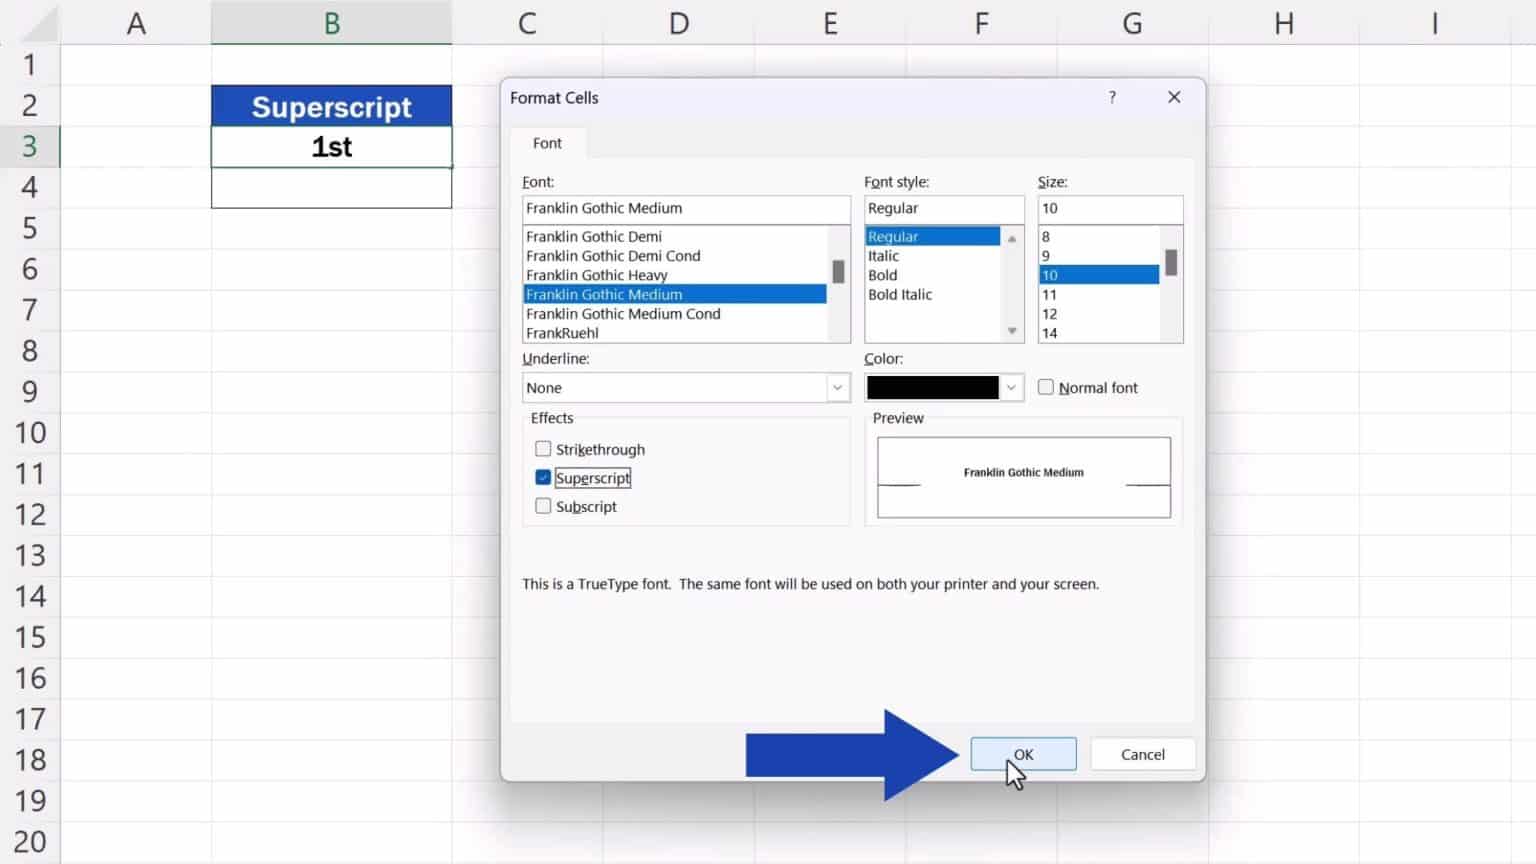Open the Underline dropdown
The width and height of the screenshot is (1536, 864).
(837, 387)
